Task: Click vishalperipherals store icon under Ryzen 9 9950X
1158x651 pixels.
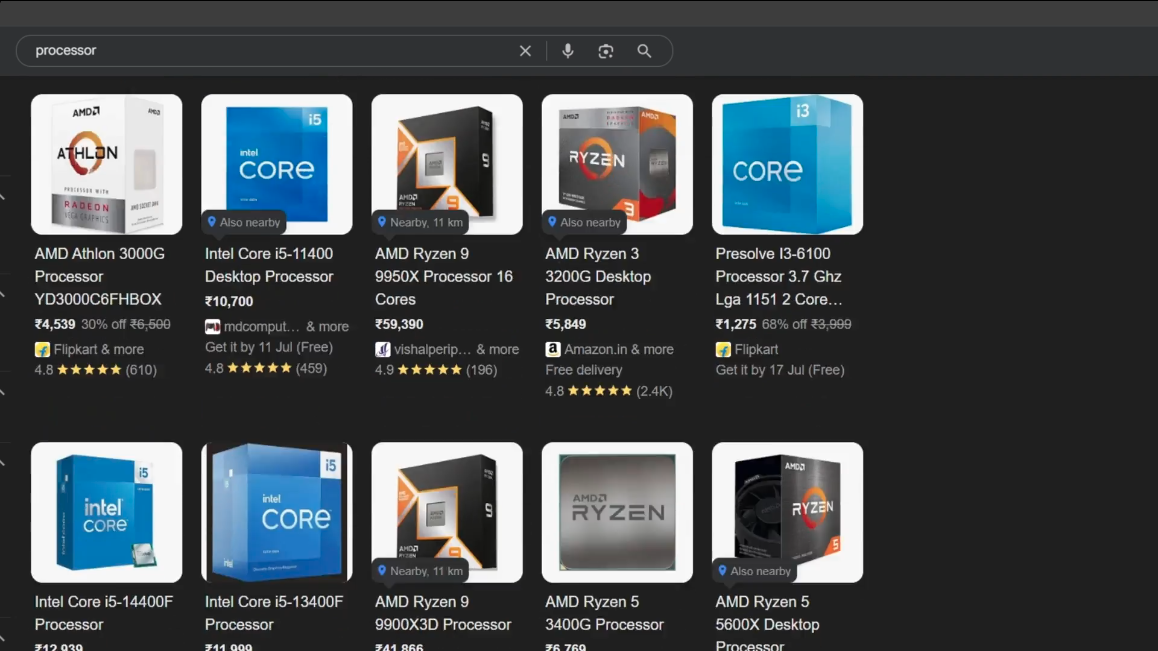Action: tap(383, 350)
